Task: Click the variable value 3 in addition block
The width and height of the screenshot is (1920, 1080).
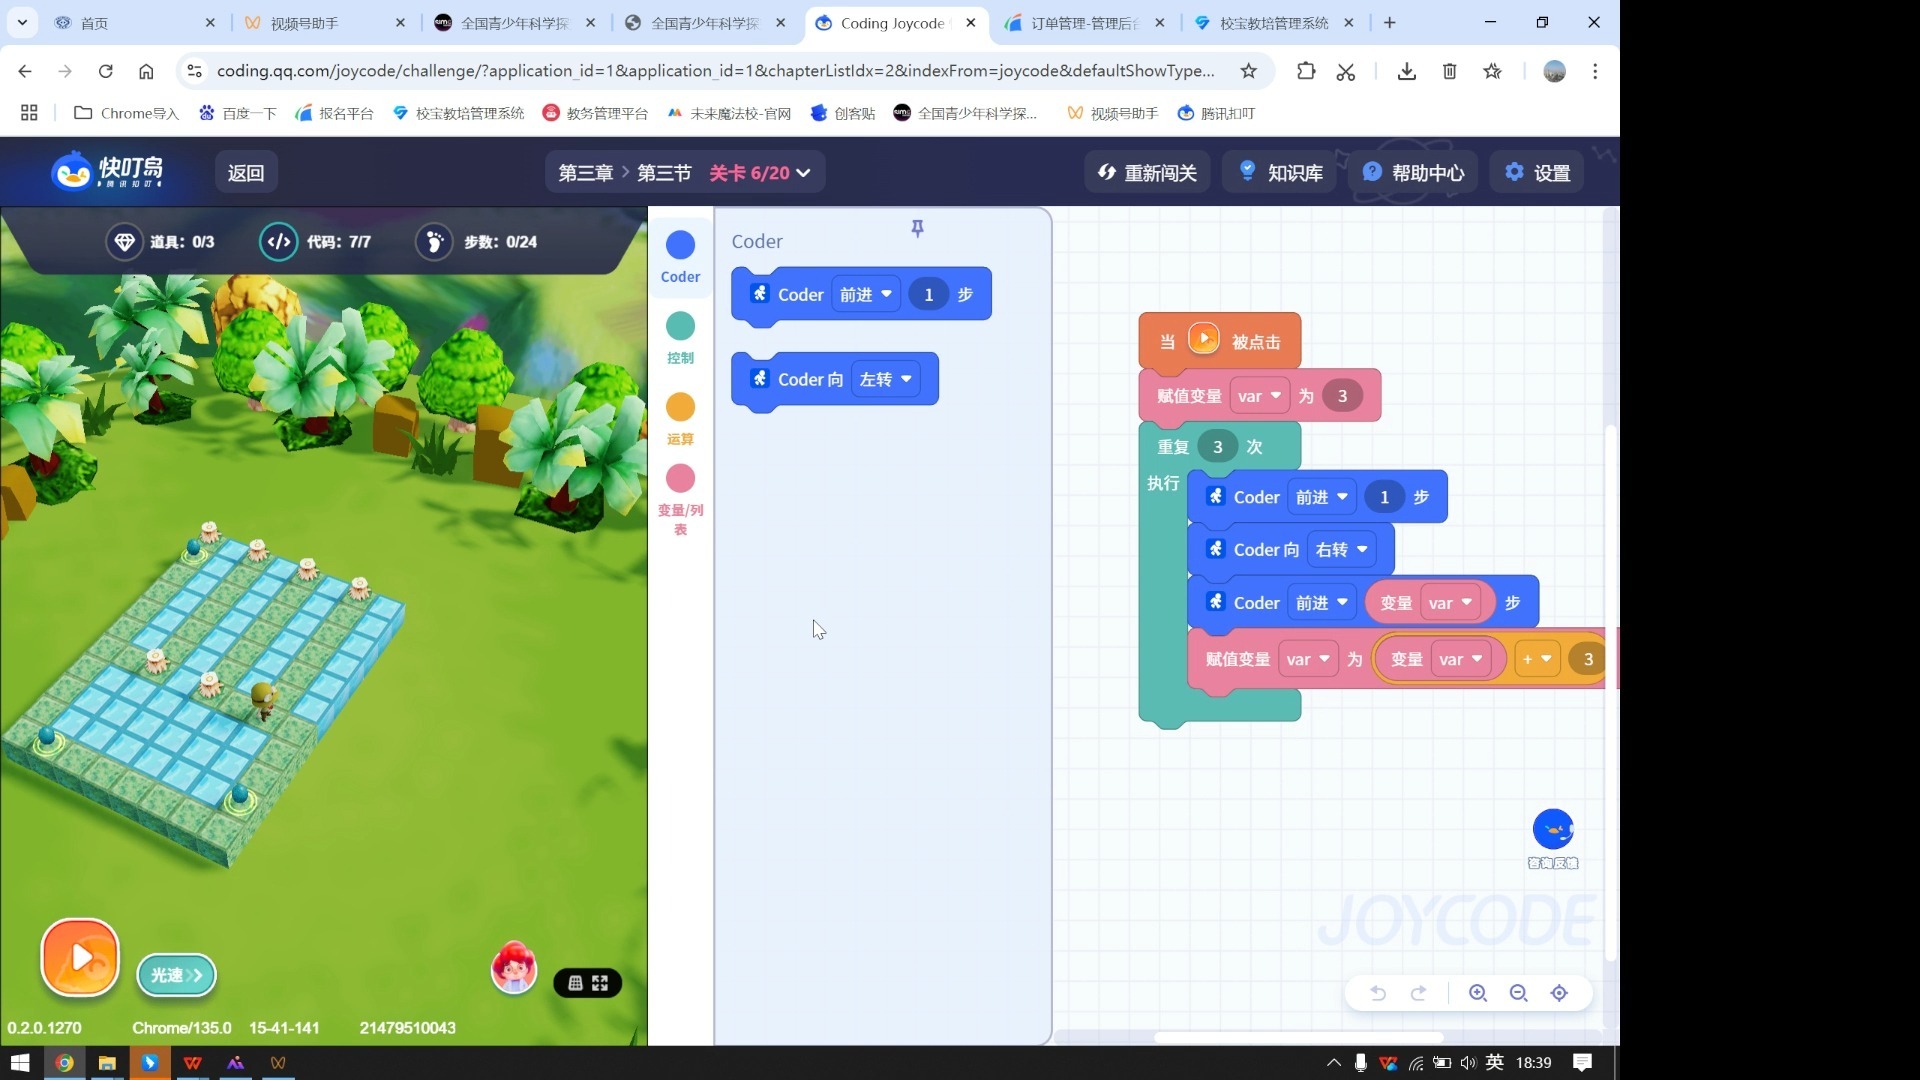Action: (1588, 659)
